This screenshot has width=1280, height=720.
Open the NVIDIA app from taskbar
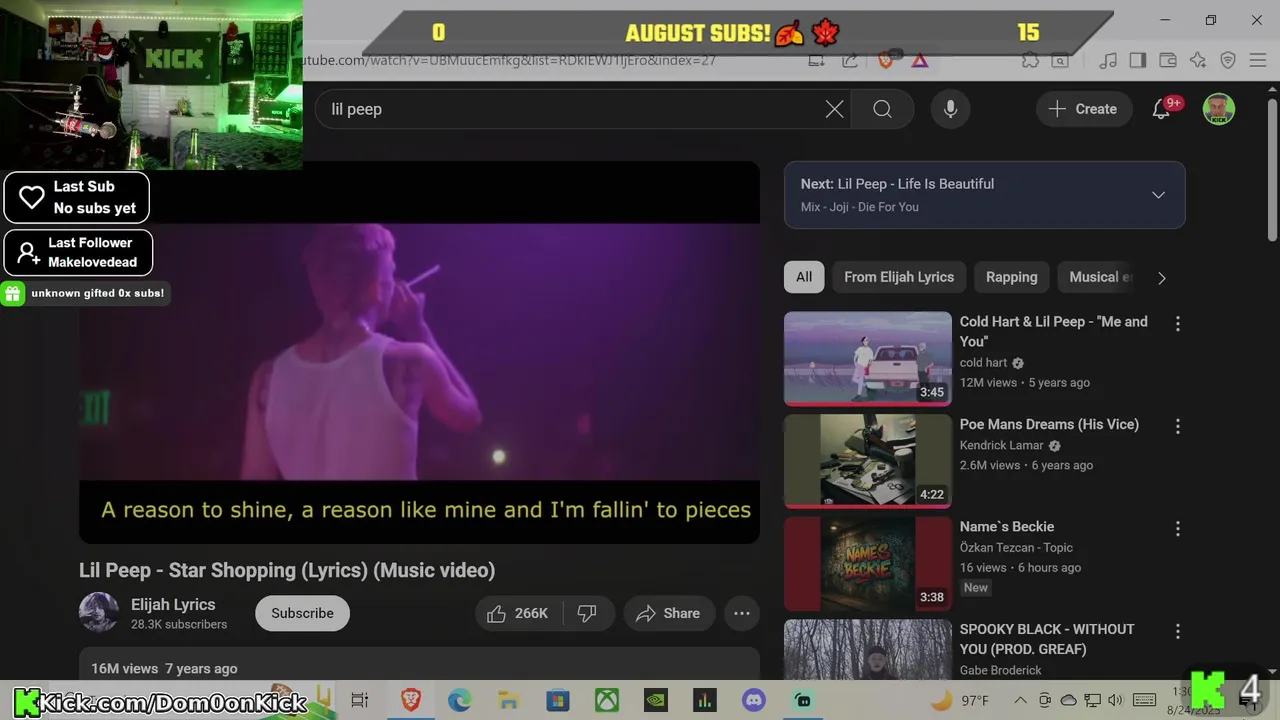pyautogui.click(x=656, y=700)
